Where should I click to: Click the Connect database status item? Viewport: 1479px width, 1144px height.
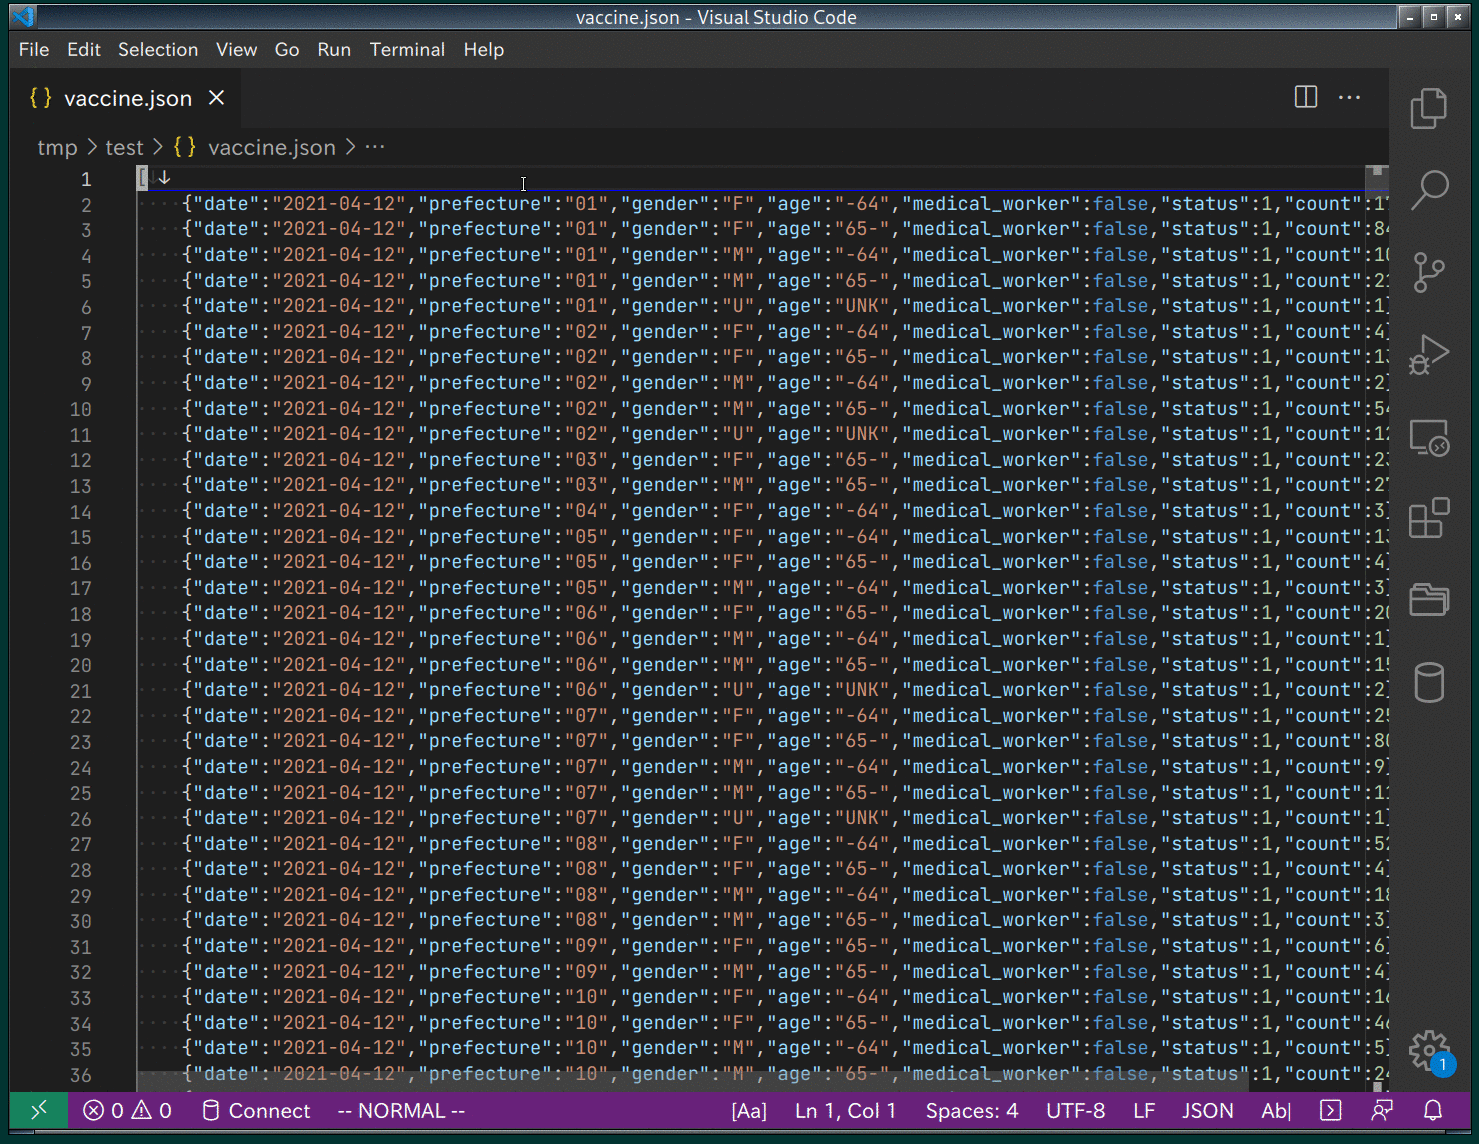pos(256,1110)
